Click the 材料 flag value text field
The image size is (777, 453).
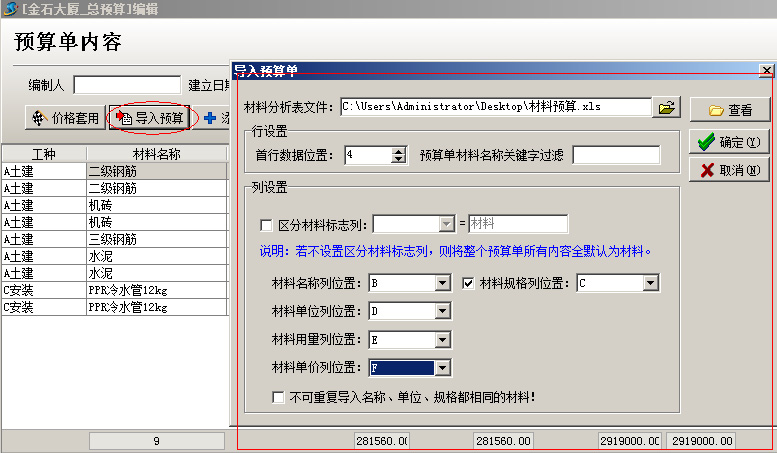(x=518, y=224)
